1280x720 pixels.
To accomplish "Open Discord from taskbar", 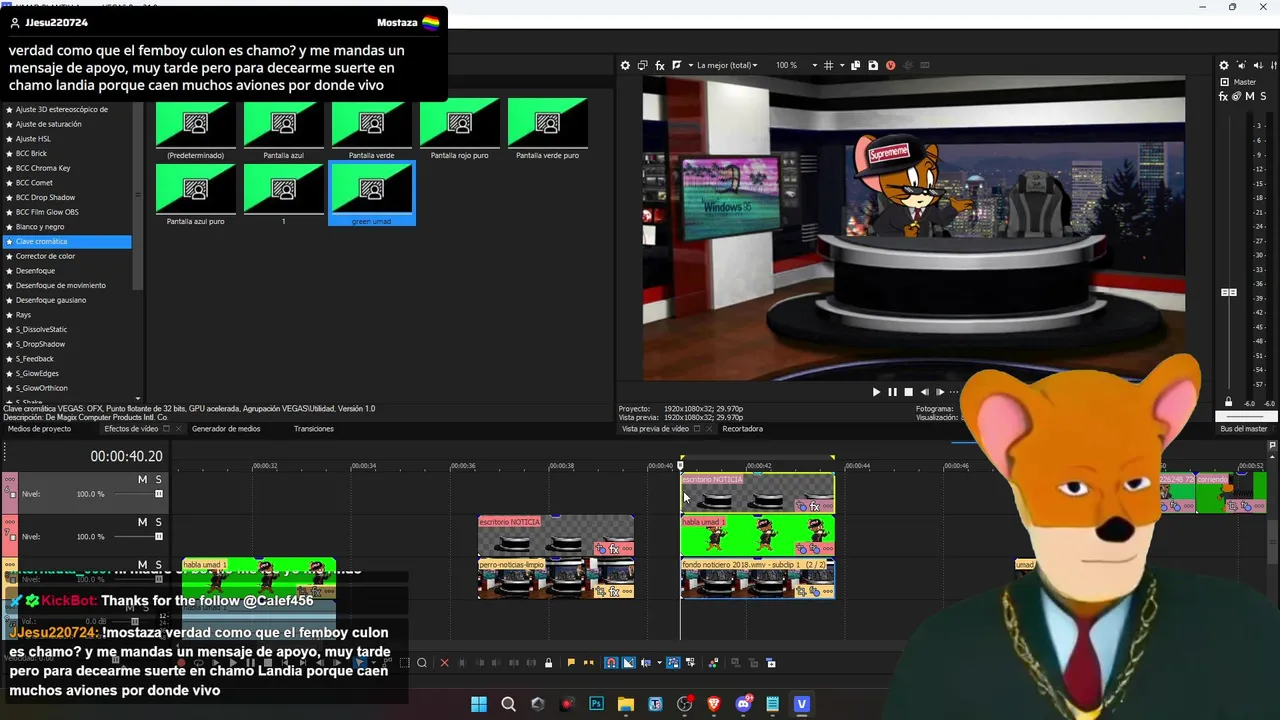I will 743,704.
